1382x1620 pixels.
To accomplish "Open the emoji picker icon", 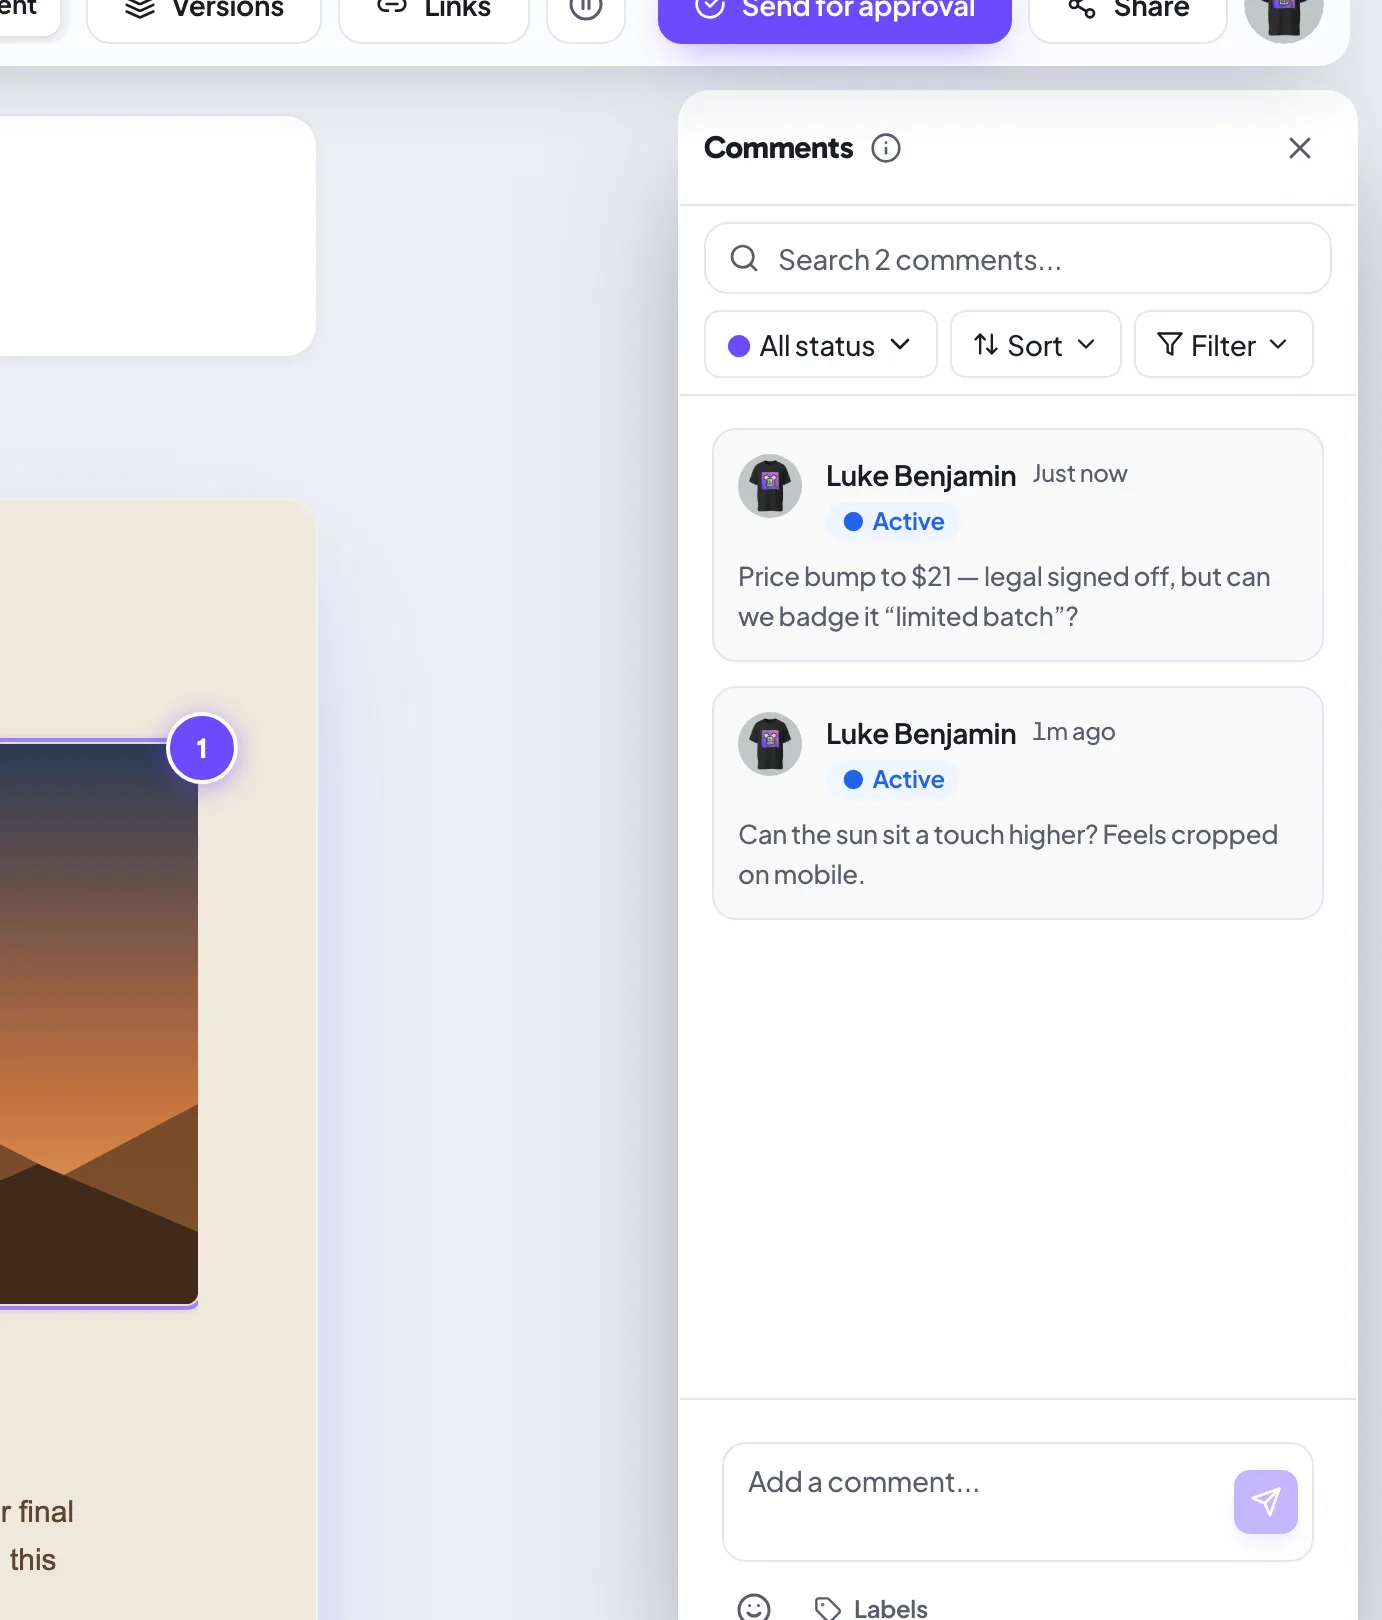I will [754, 1607].
